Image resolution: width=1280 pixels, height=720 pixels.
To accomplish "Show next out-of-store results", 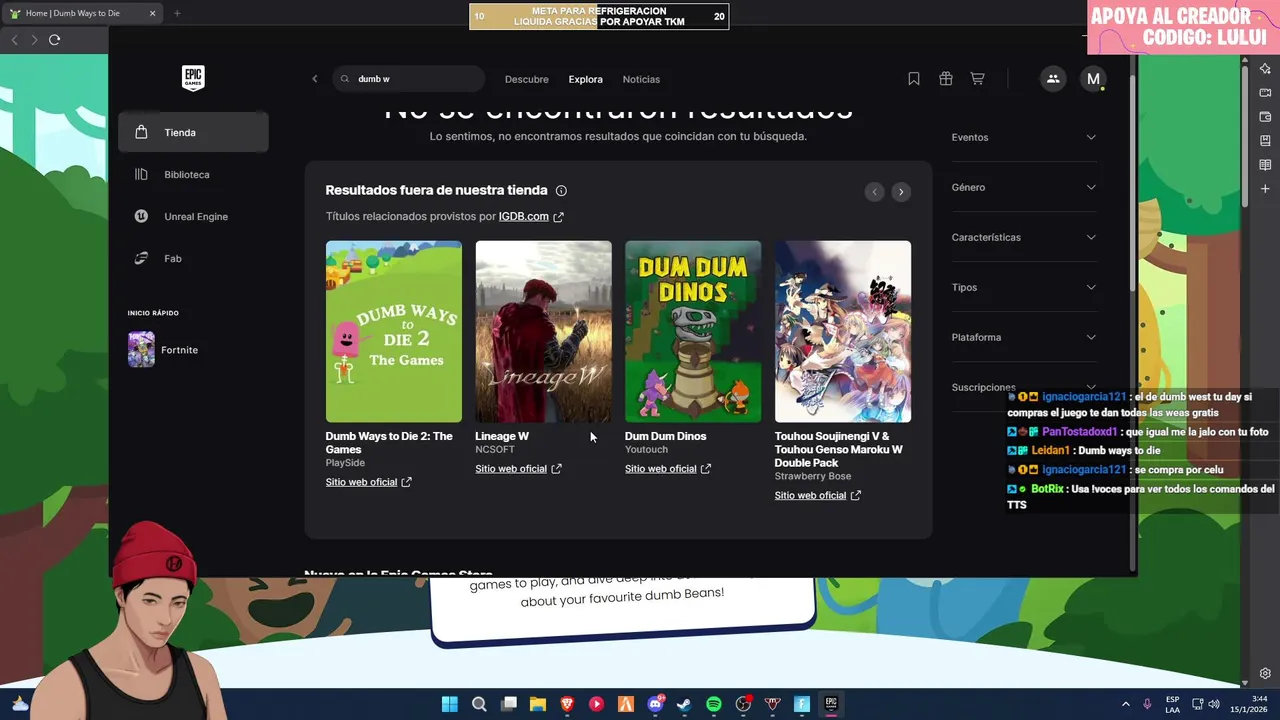I will coord(901,192).
